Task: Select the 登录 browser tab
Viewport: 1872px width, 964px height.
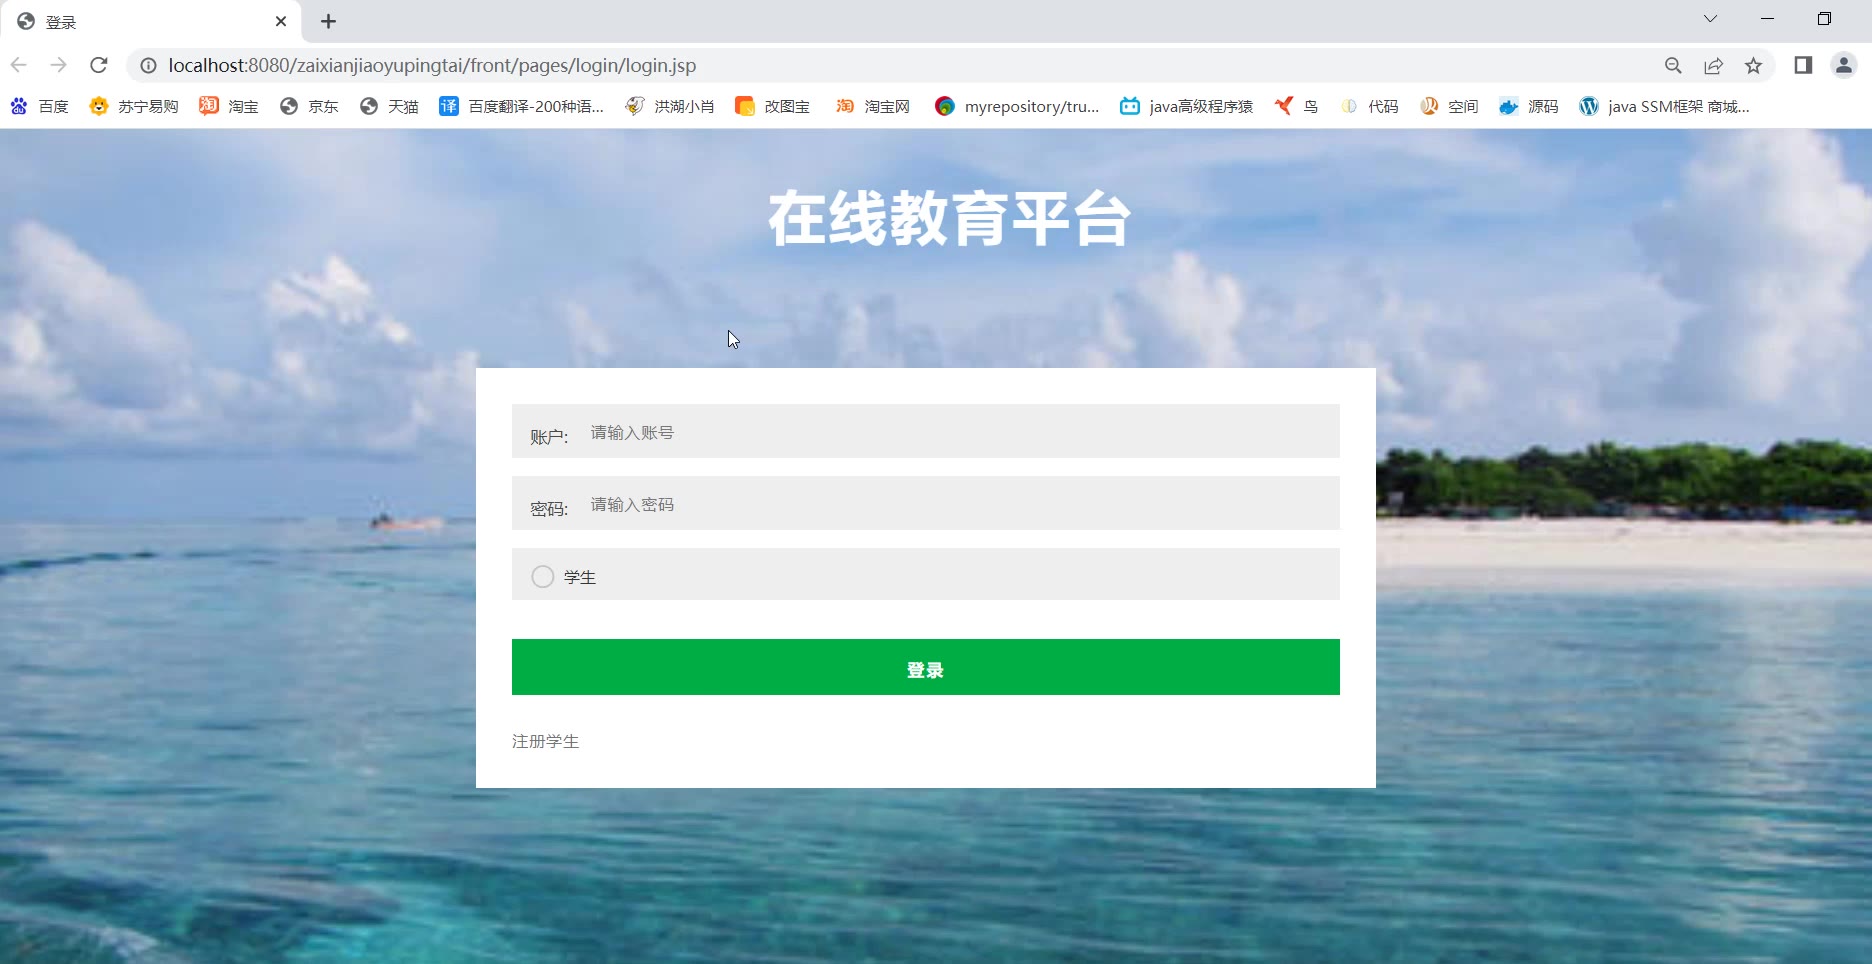Action: [150, 21]
